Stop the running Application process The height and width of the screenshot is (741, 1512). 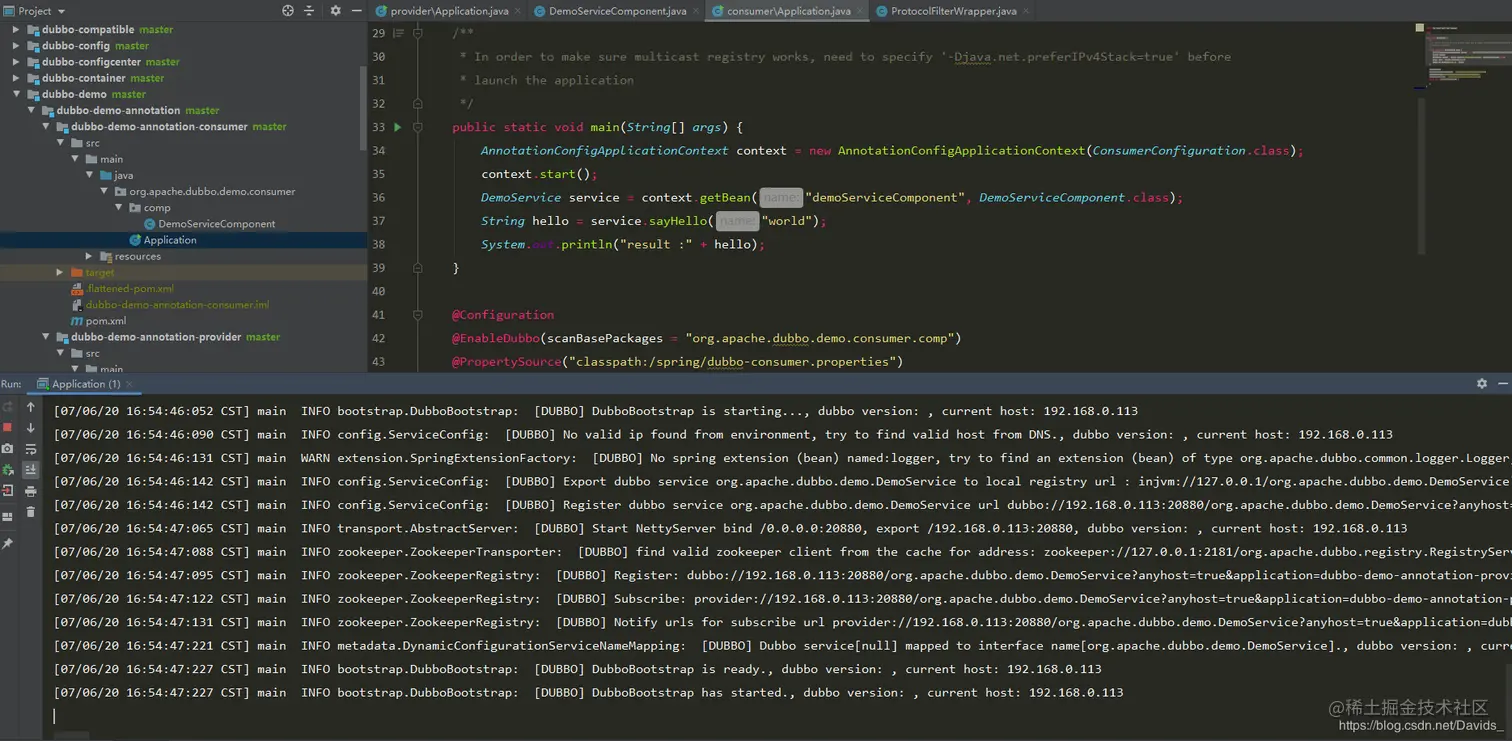pyautogui.click(x=8, y=428)
